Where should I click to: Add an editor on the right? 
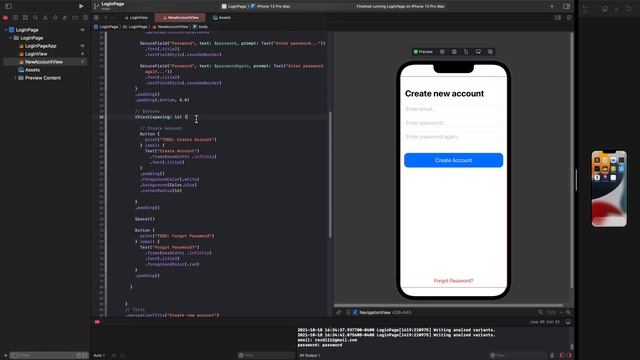(x=569, y=18)
